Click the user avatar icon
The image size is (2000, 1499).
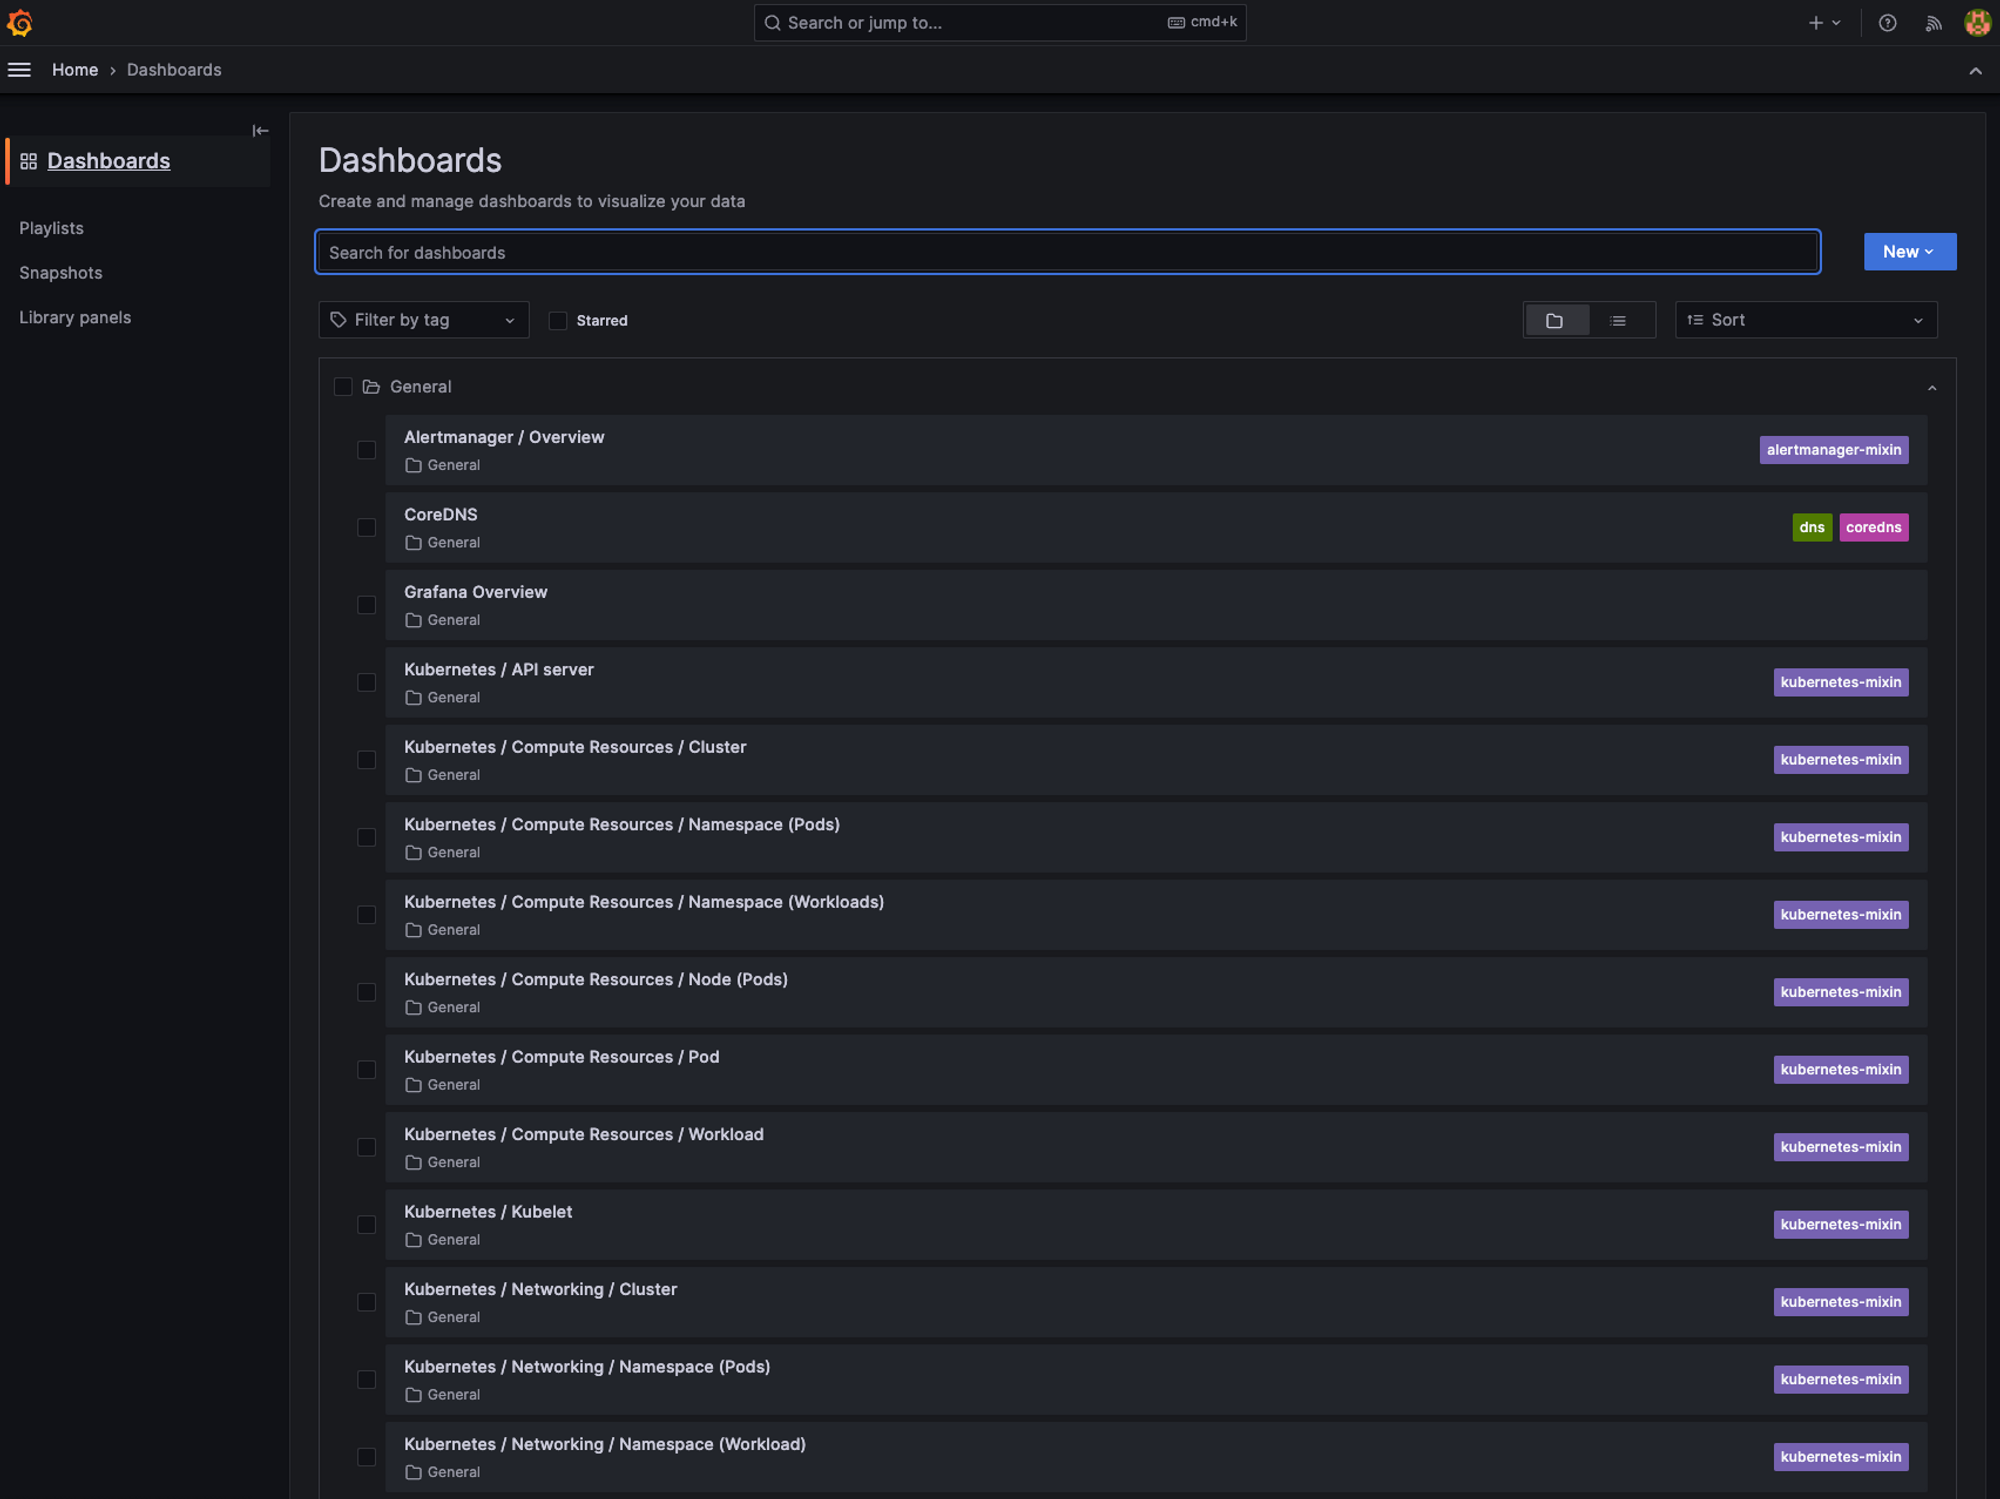coord(1977,23)
